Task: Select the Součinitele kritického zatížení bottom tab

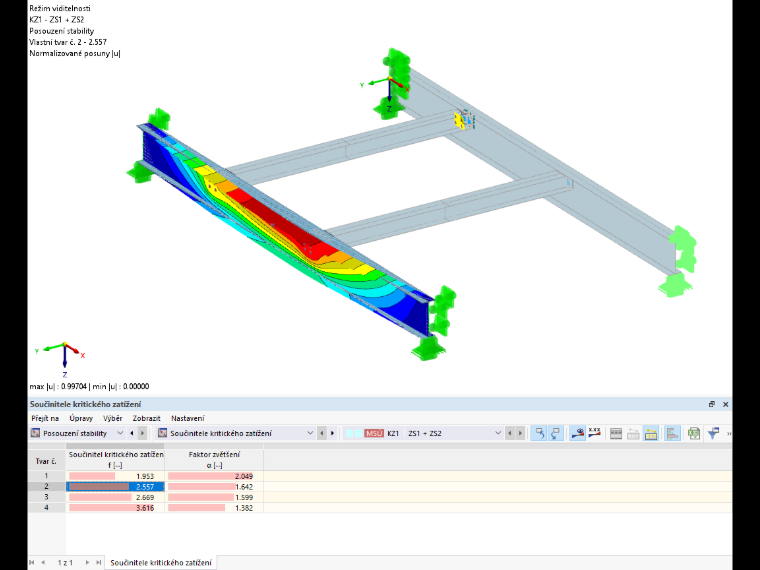Action: [161, 563]
